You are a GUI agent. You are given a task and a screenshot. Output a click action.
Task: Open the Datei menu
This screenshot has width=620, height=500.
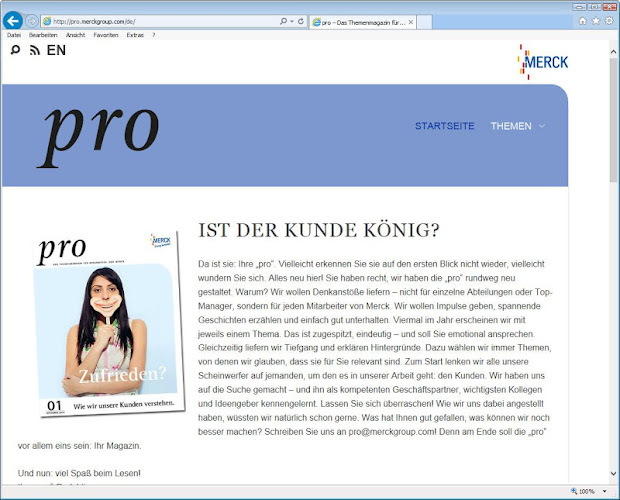tap(14, 35)
